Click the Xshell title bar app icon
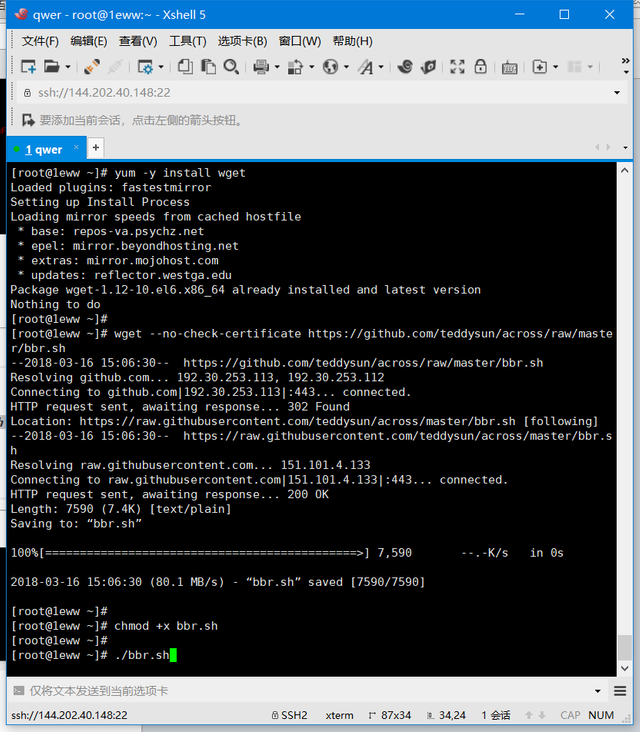Viewport: 640px width, 732px height. [x=21, y=15]
